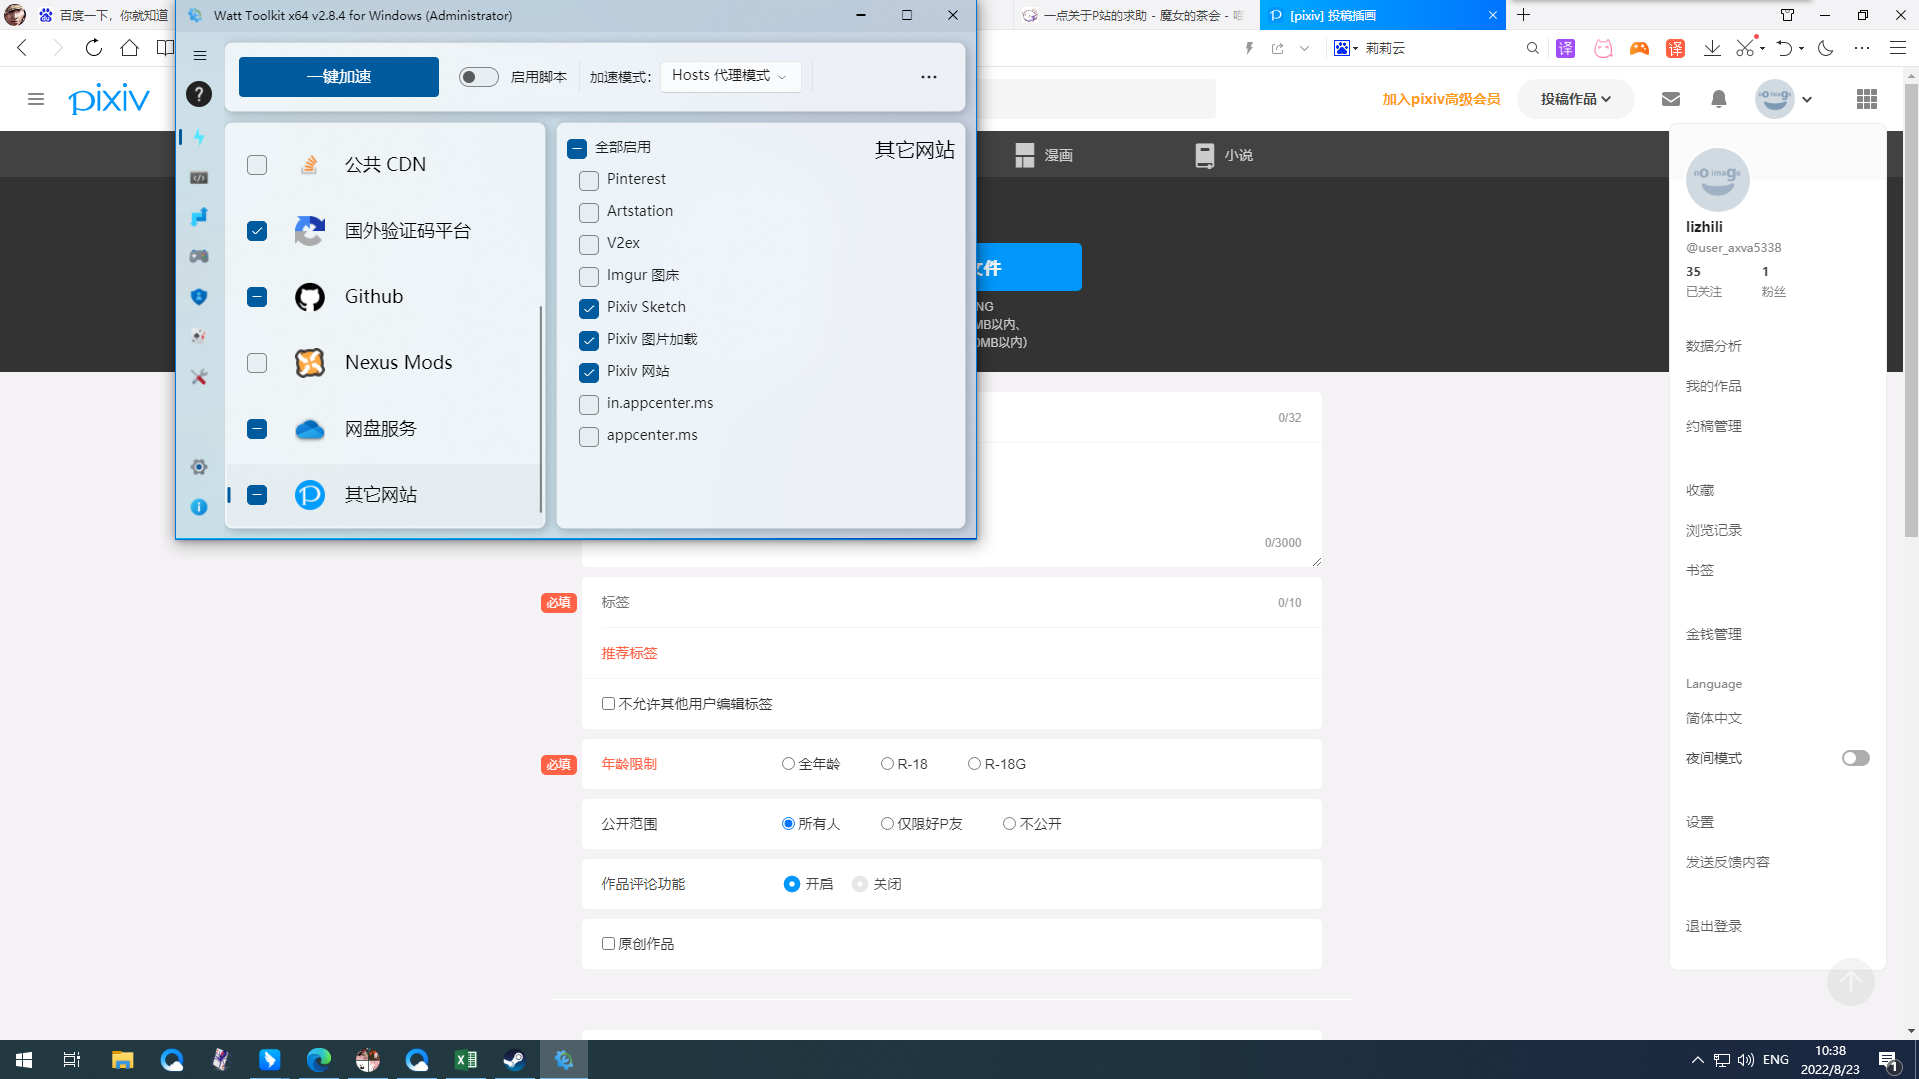Enable the Pinterest checkbox

pyautogui.click(x=588, y=180)
